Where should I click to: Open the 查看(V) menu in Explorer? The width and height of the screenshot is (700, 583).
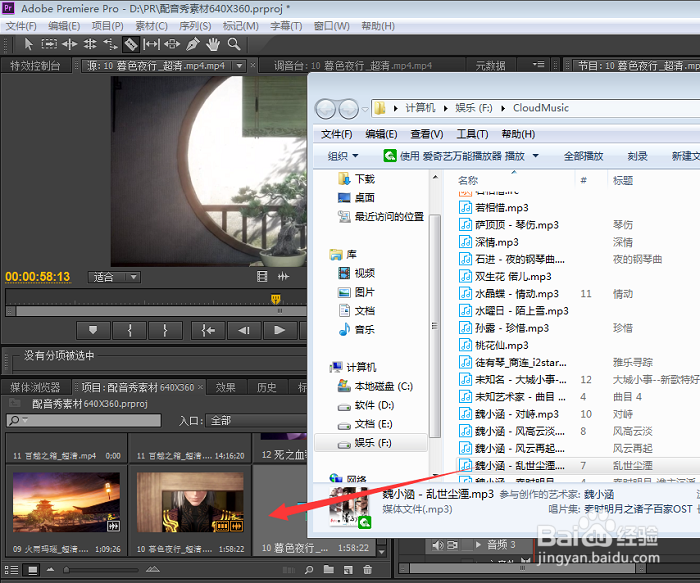pyautogui.click(x=427, y=134)
